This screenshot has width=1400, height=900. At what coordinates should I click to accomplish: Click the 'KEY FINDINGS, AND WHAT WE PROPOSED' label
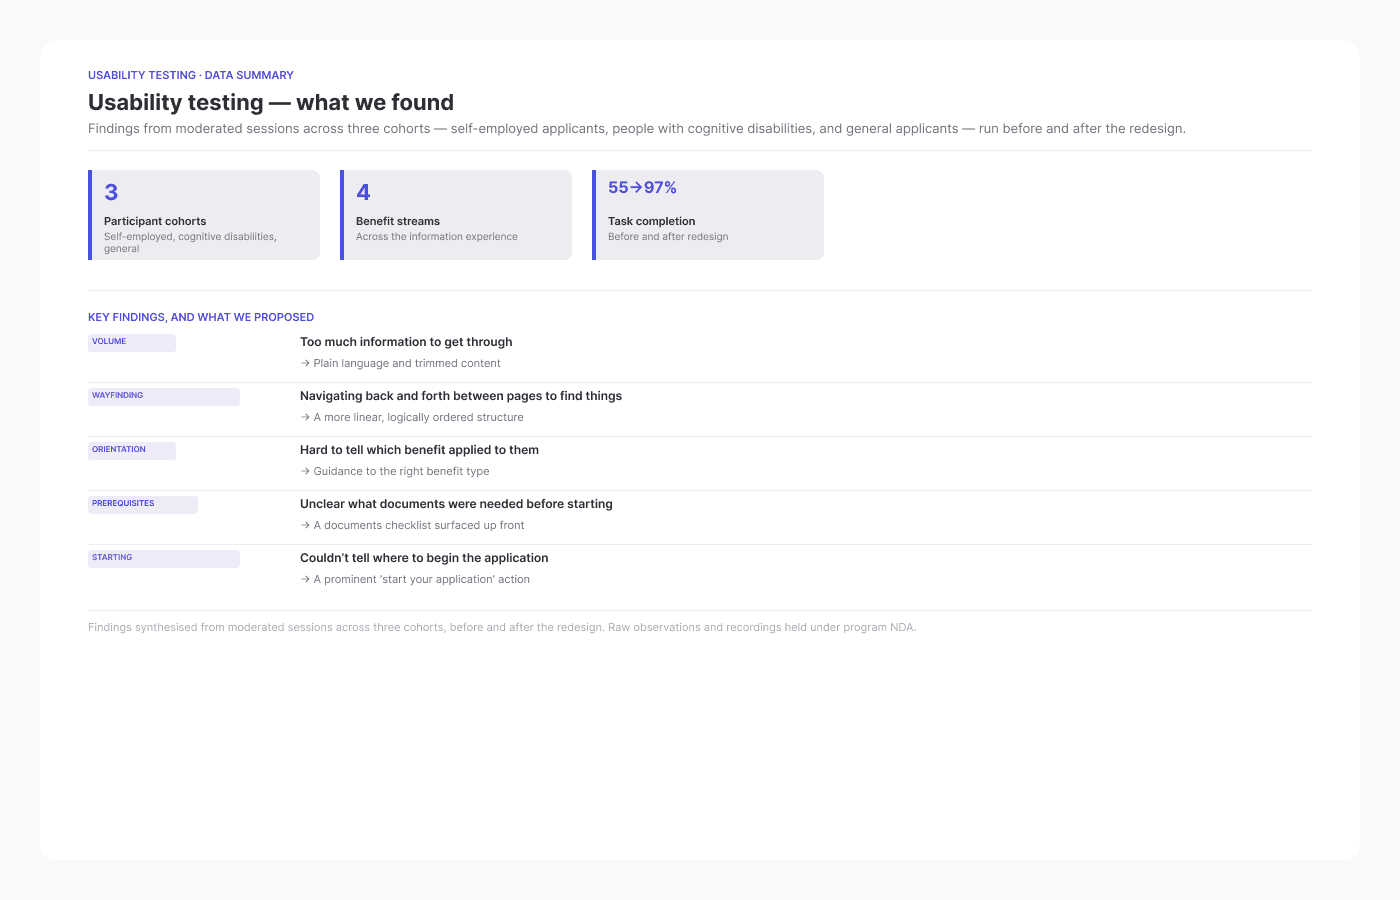pos(201,317)
